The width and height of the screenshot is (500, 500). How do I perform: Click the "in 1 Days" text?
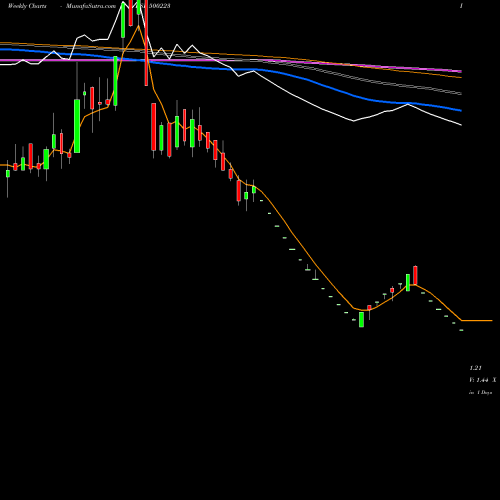pos(481,393)
